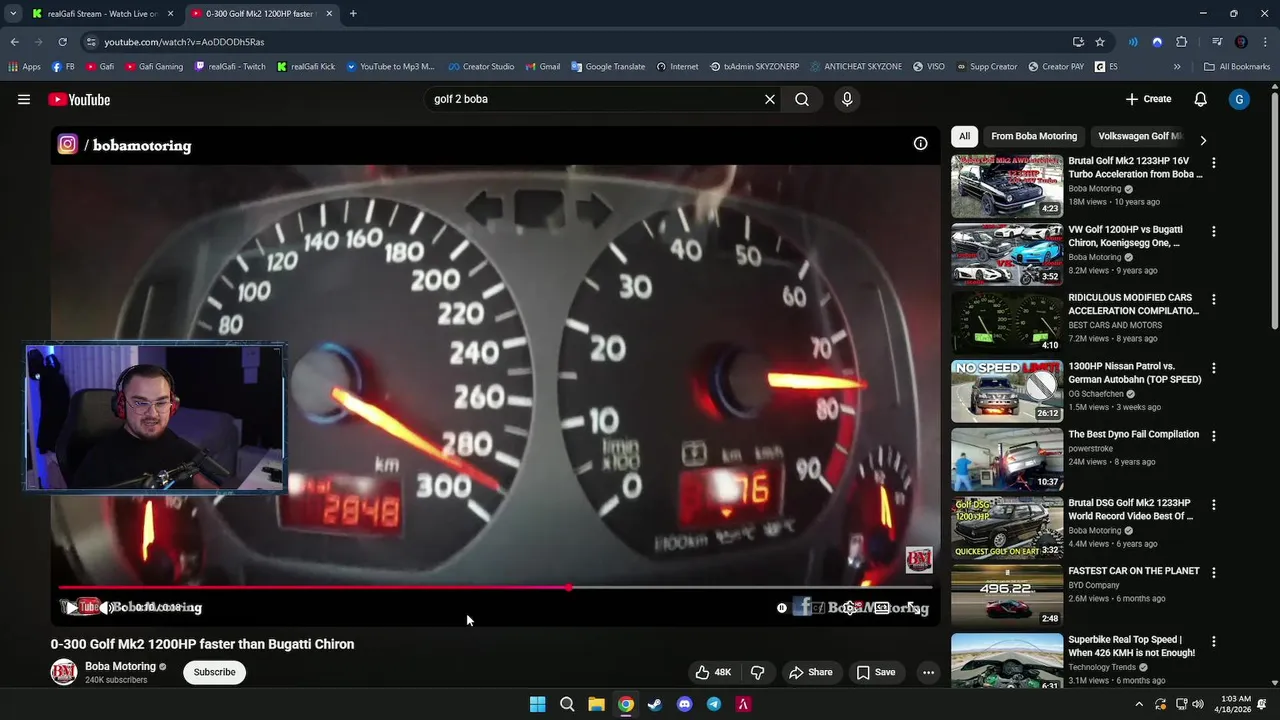The height and width of the screenshot is (720, 1280).
Task: Open the Creator Studio bookmark
Action: pos(481,67)
